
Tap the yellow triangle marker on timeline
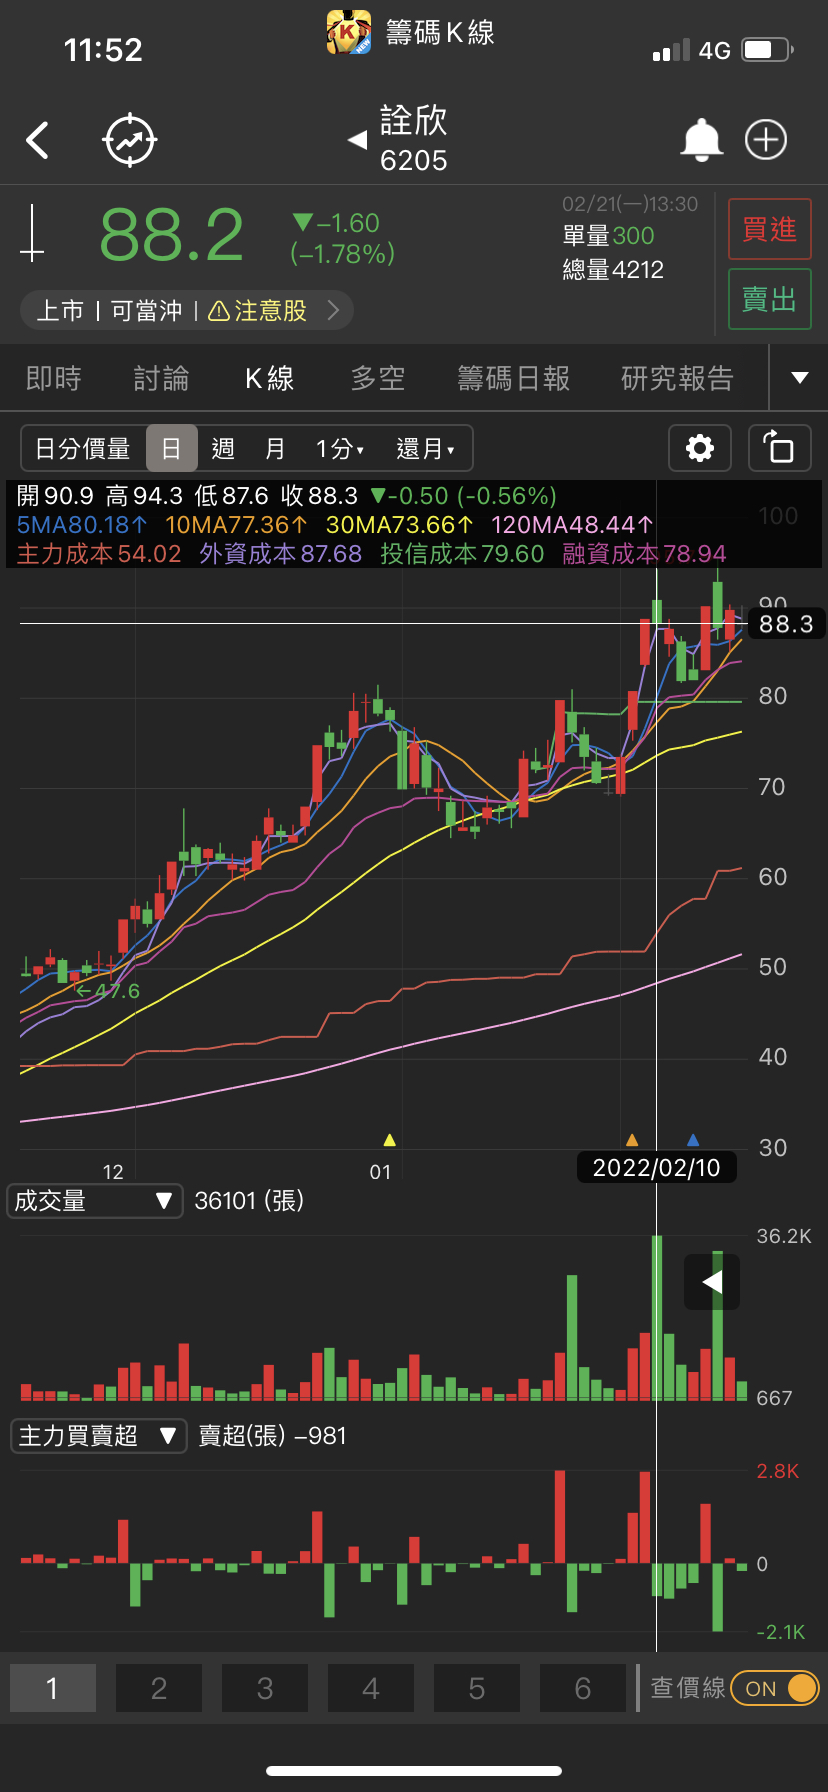(x=390, y=1140)
